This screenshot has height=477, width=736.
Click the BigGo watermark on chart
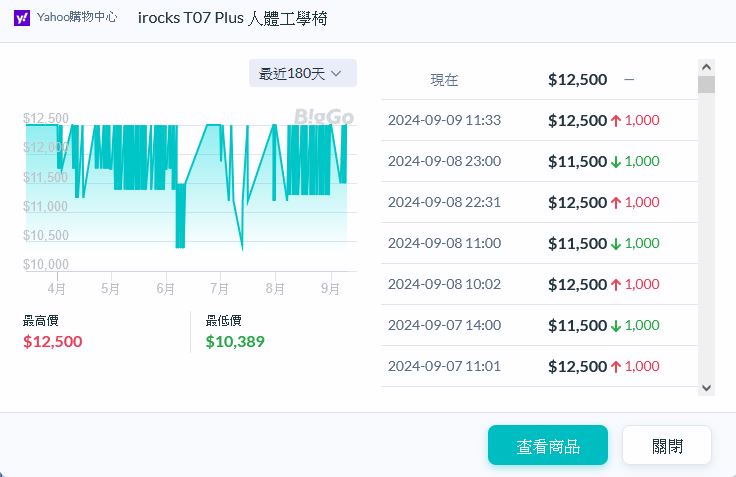[x=323, y=117]
